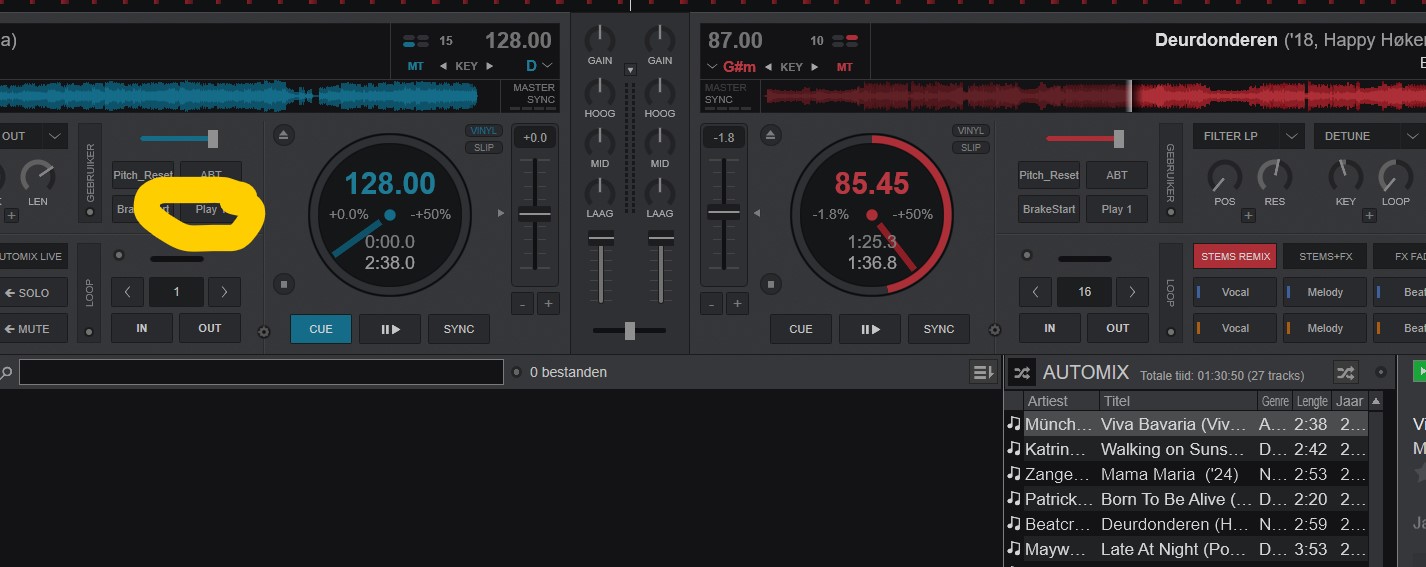The image size is (1426, 567).
Task: Open the gear settings beside the blue CUE button
Action: pyautogui.click(x=264, y=331)
